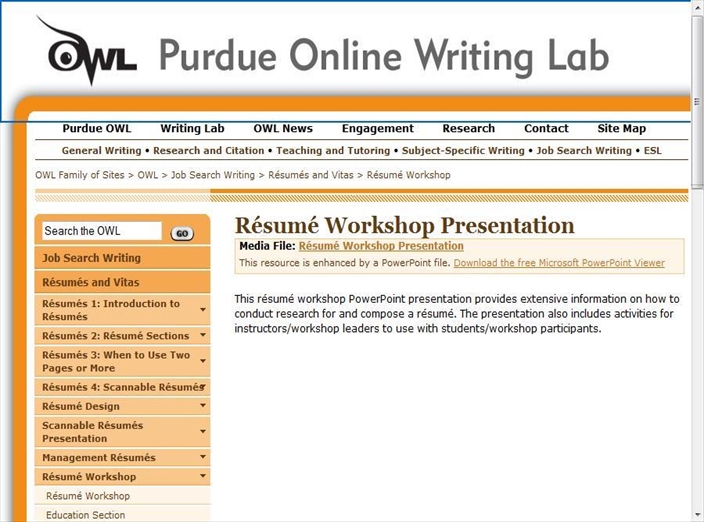Click Résumés and Vitas breadcrumb link
The width and height of the screenshot is (704, 522).
pos(311,175)
